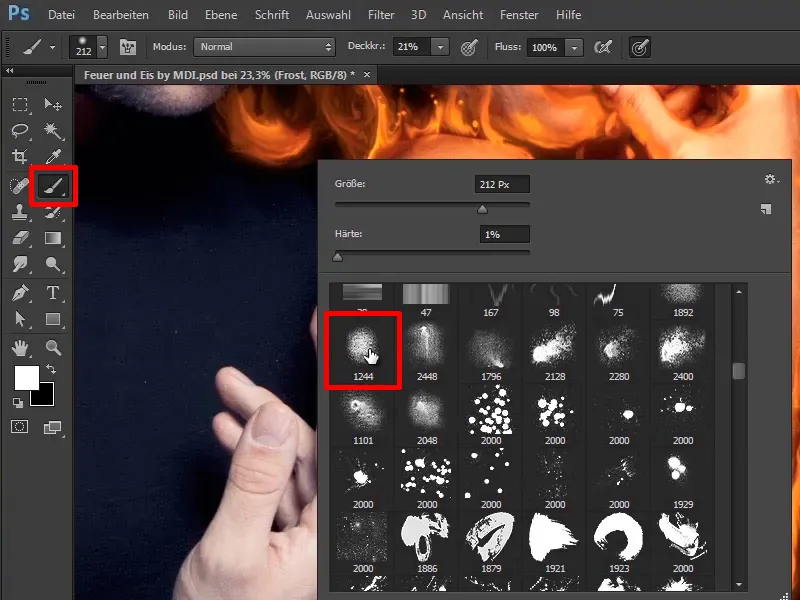The image size is (800, 600).
Task: Swap foreground and background colors
Action: coord(51,368)
